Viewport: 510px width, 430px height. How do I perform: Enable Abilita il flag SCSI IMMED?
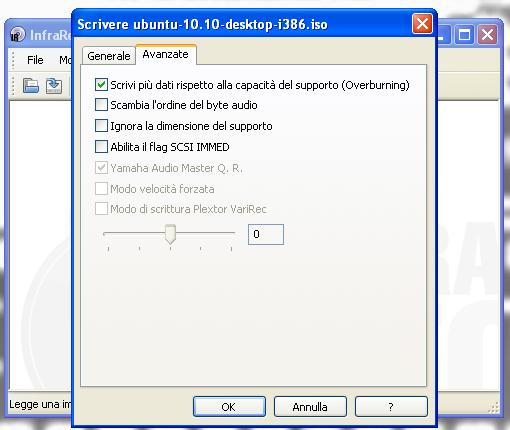pyautogui.click(x=101, y=147)
